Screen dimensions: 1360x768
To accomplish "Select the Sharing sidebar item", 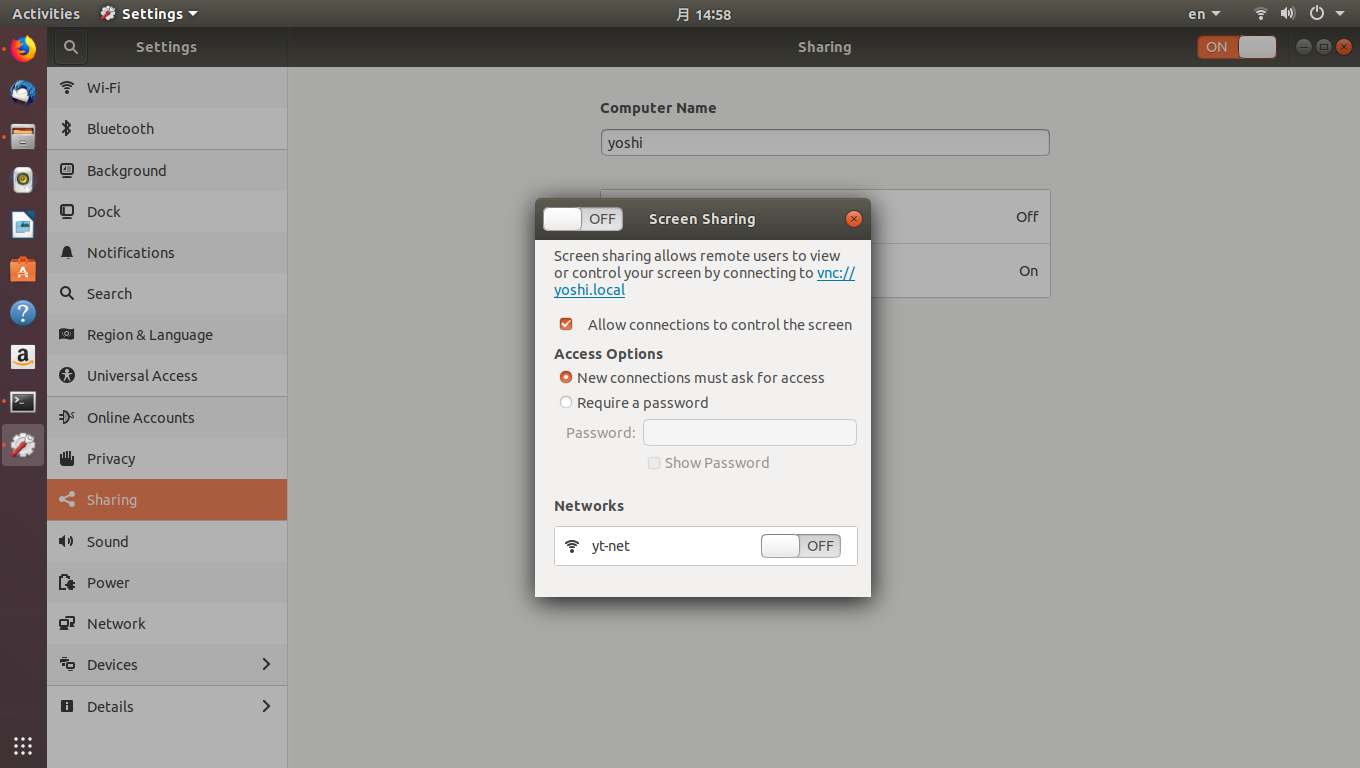I will pyautogui.click(x=167, y=500).
